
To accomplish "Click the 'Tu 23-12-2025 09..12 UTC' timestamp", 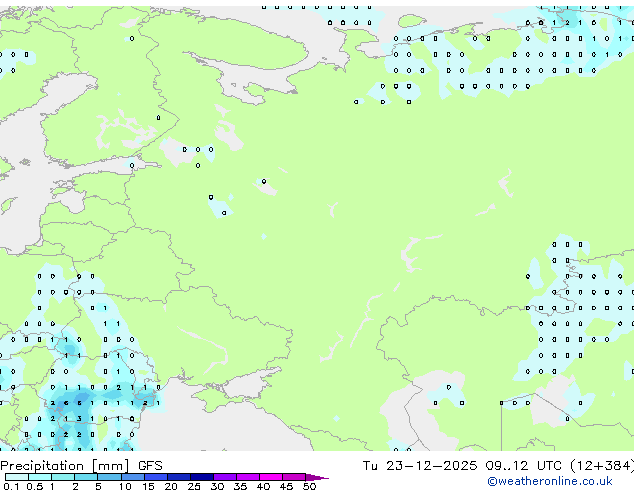I will [x=462, y=466].
